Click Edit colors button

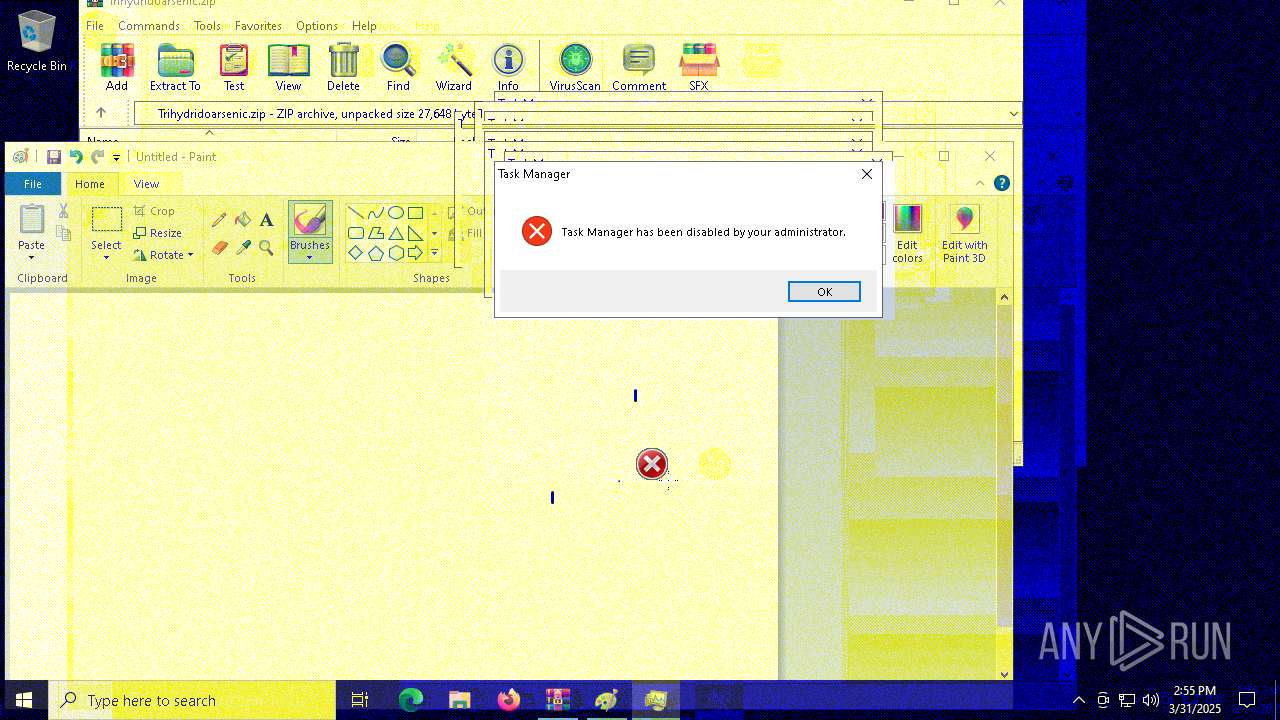tap(907, 234)
